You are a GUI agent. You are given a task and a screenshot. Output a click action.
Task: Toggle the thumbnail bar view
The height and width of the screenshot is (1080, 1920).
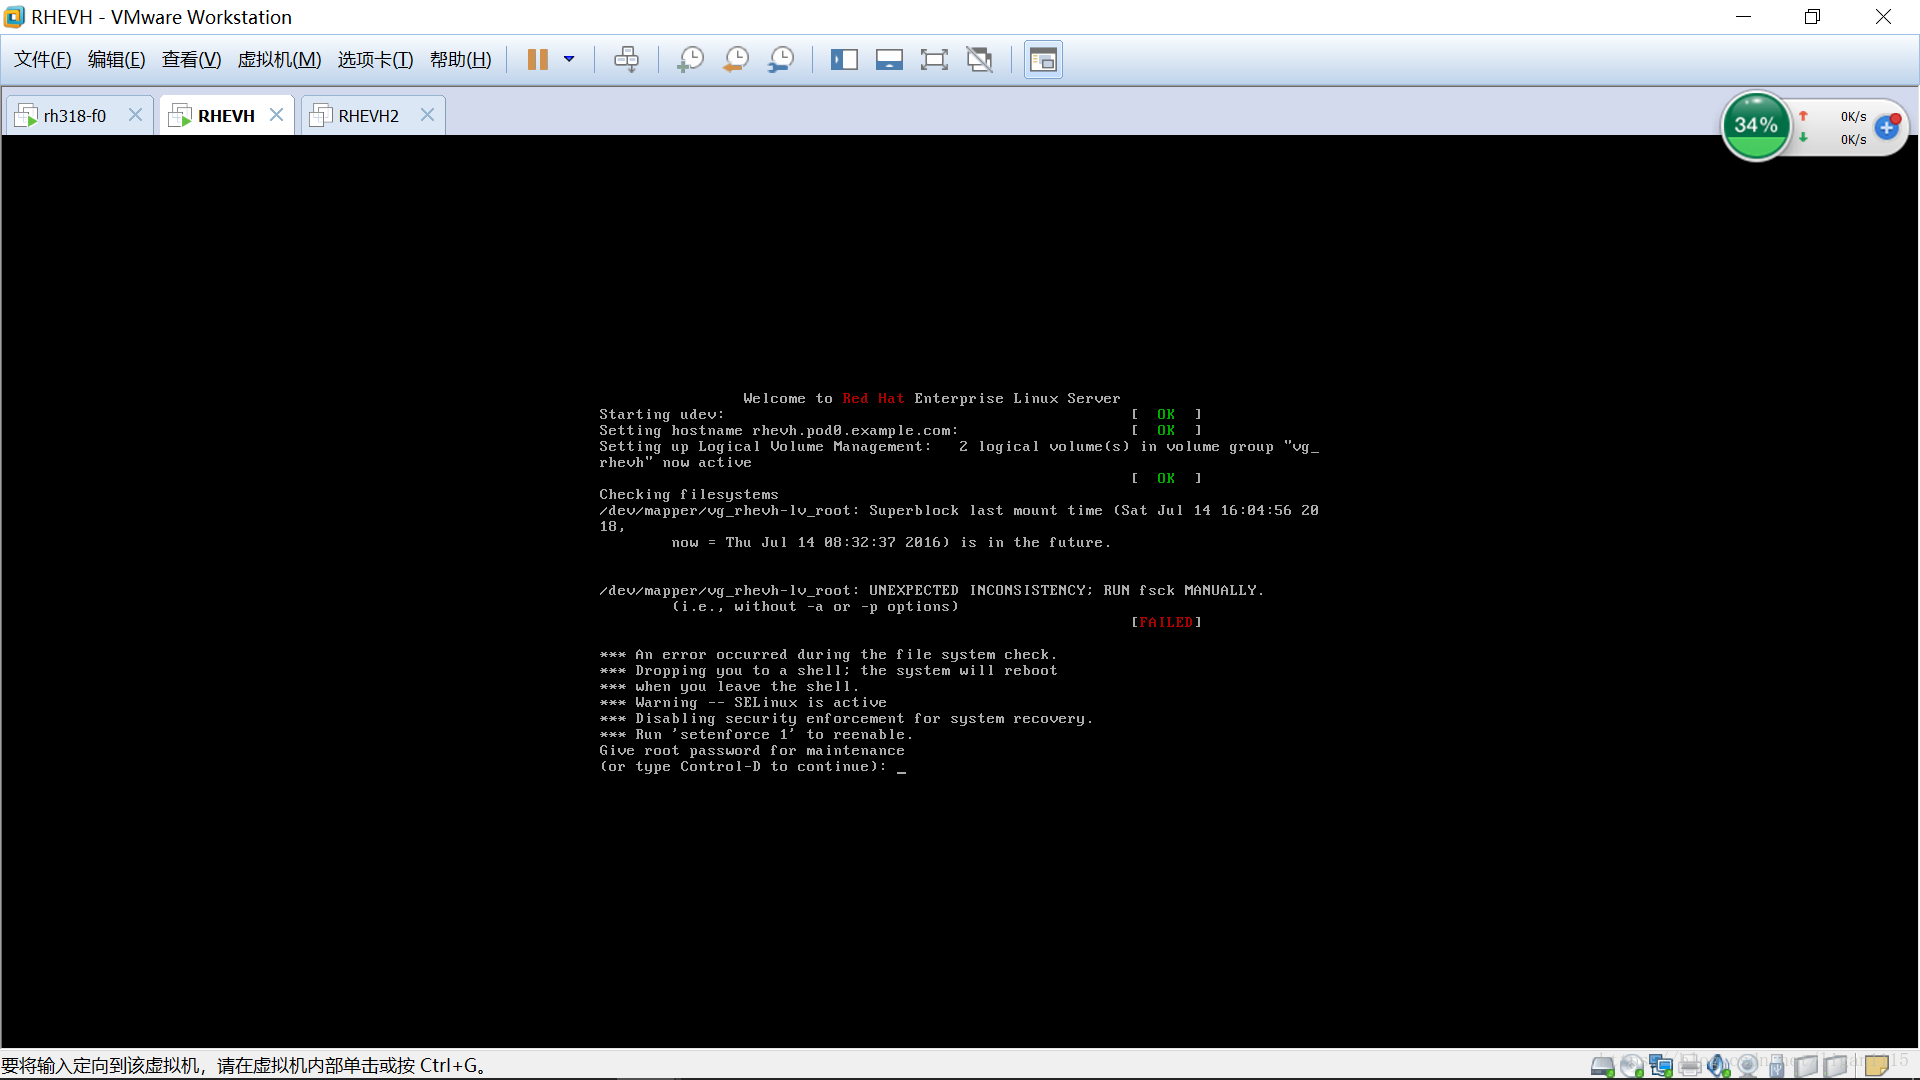pyautogui.click(x=889, y=60)
